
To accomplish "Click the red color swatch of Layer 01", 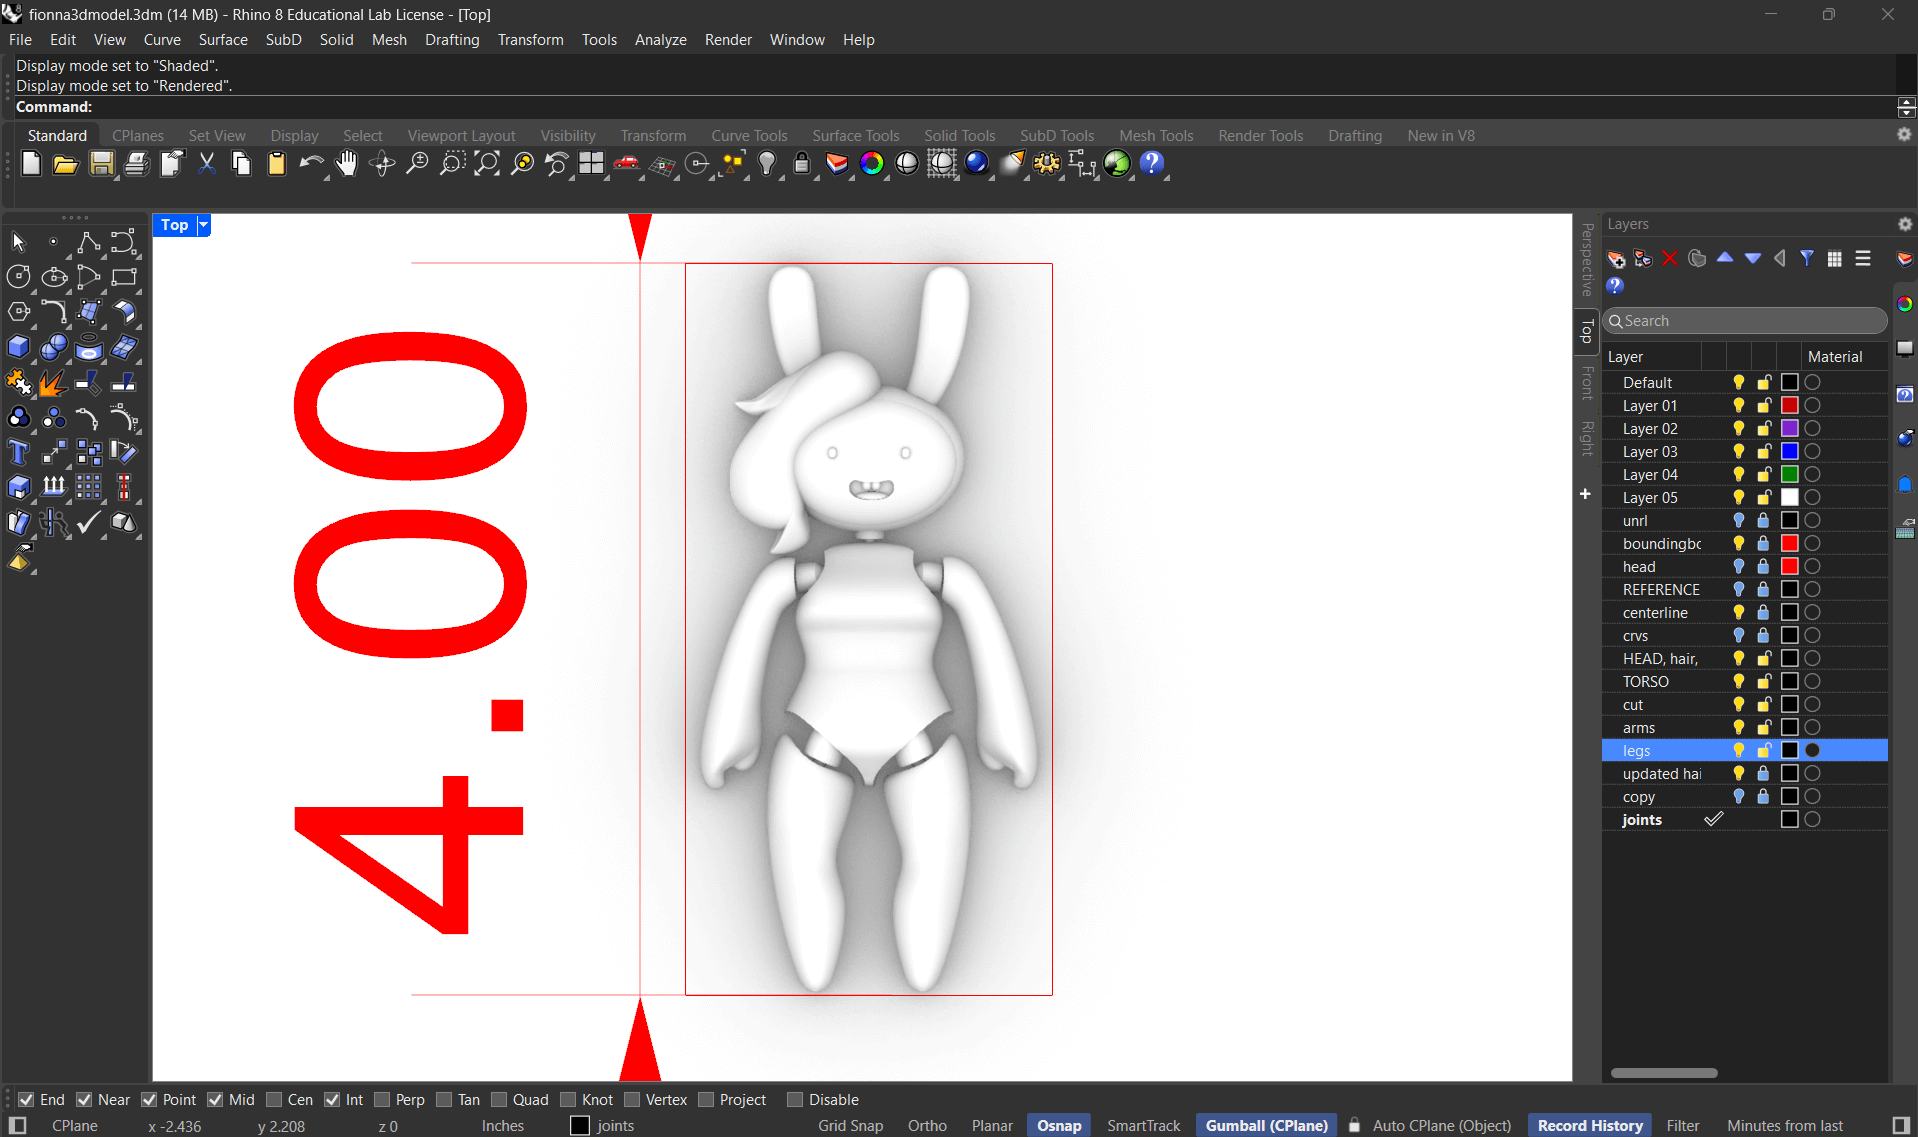I will (x=1789, y=406).
